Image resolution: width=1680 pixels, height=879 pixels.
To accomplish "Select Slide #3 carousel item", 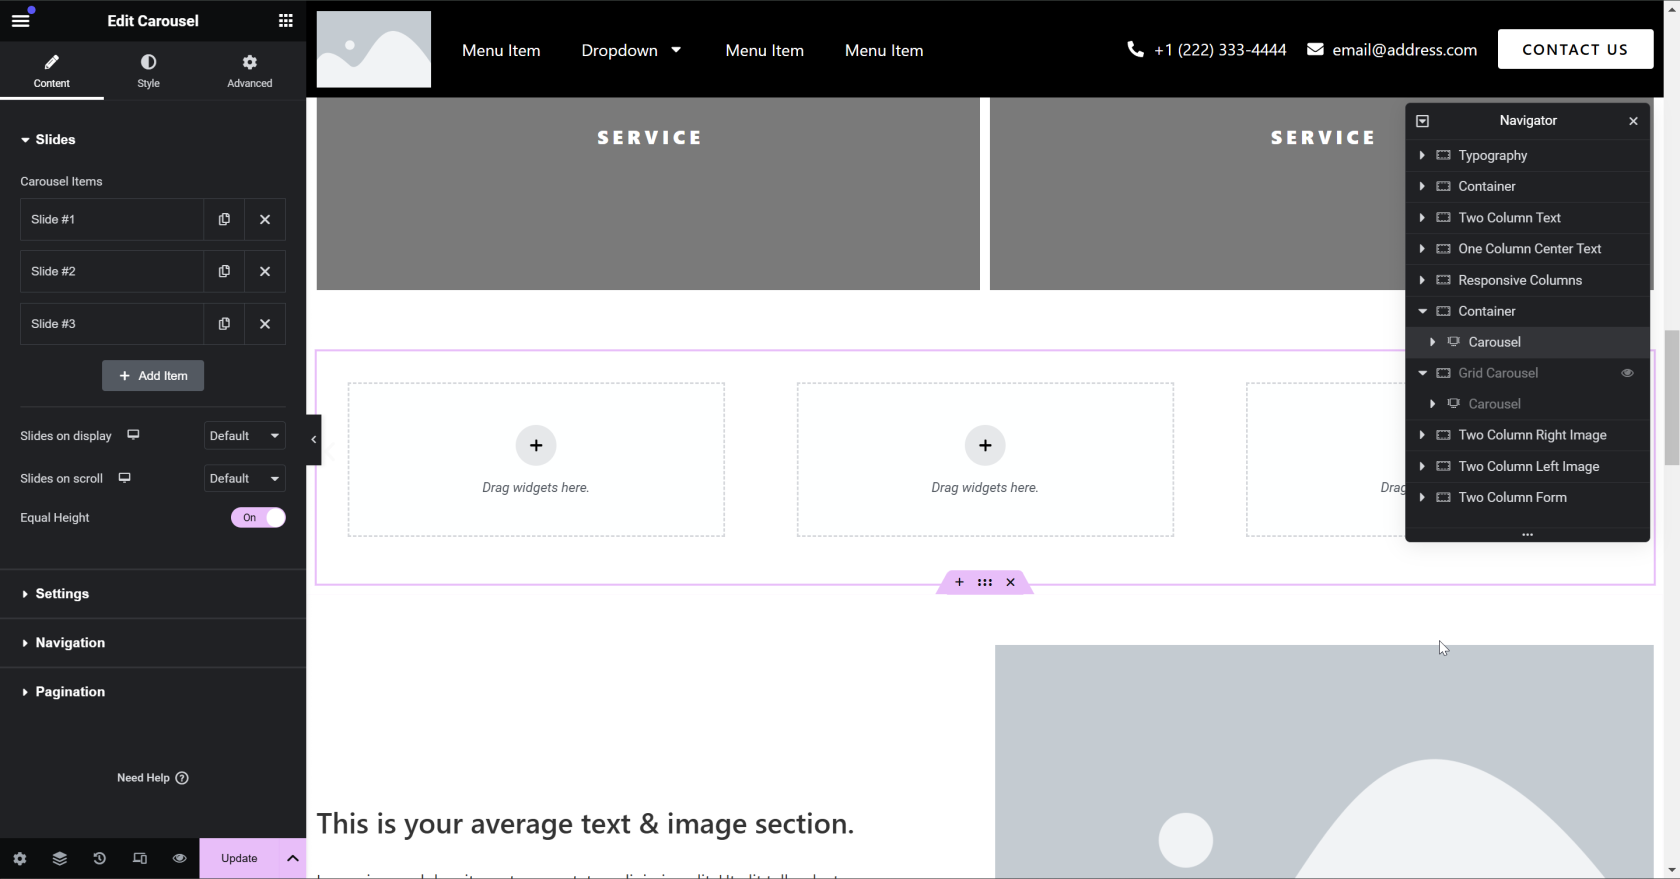I will click(110, 324).
